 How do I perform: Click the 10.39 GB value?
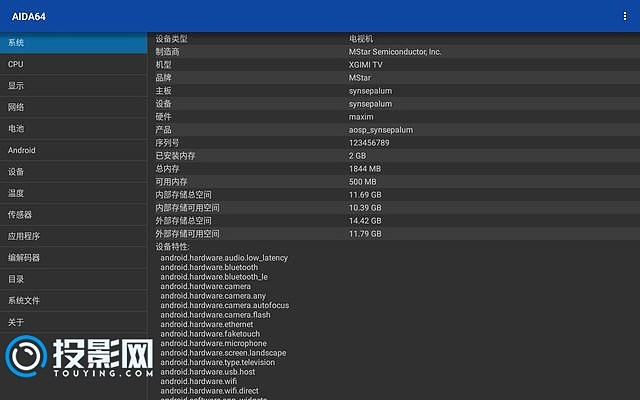(x=365, y=208)
